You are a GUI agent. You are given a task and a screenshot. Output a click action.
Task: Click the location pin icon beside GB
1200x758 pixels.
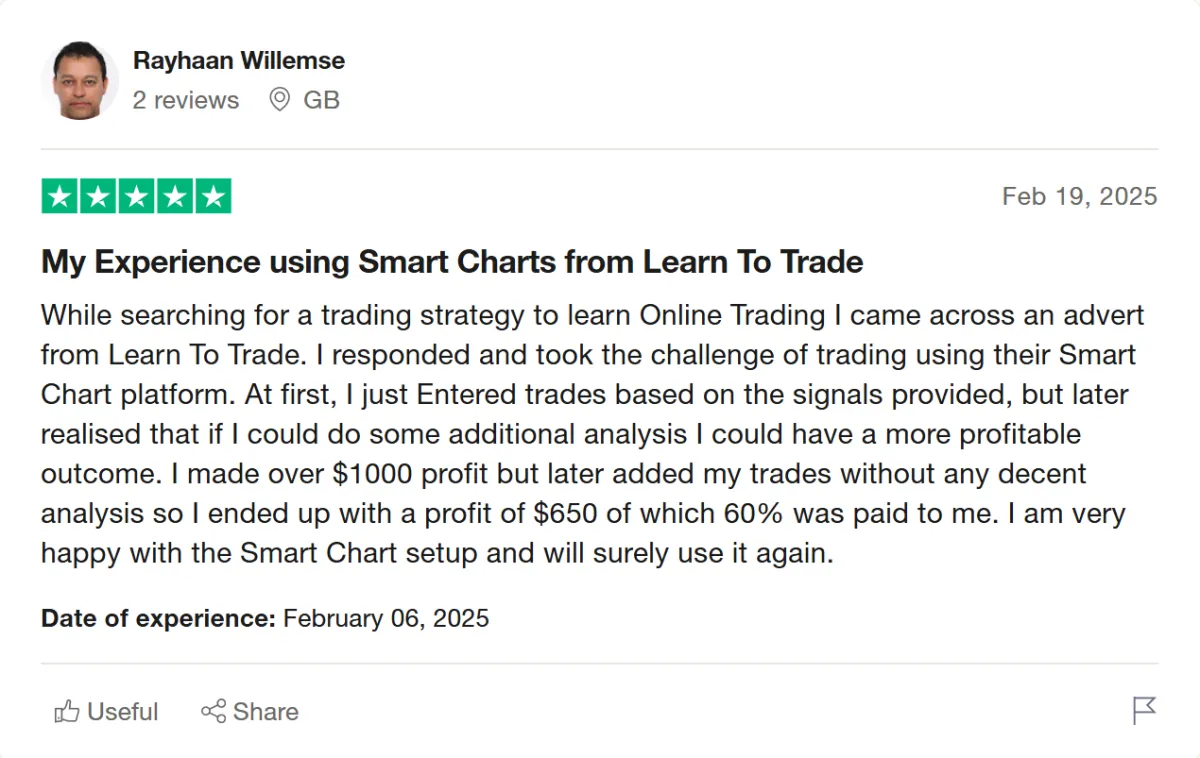(280, 100)
